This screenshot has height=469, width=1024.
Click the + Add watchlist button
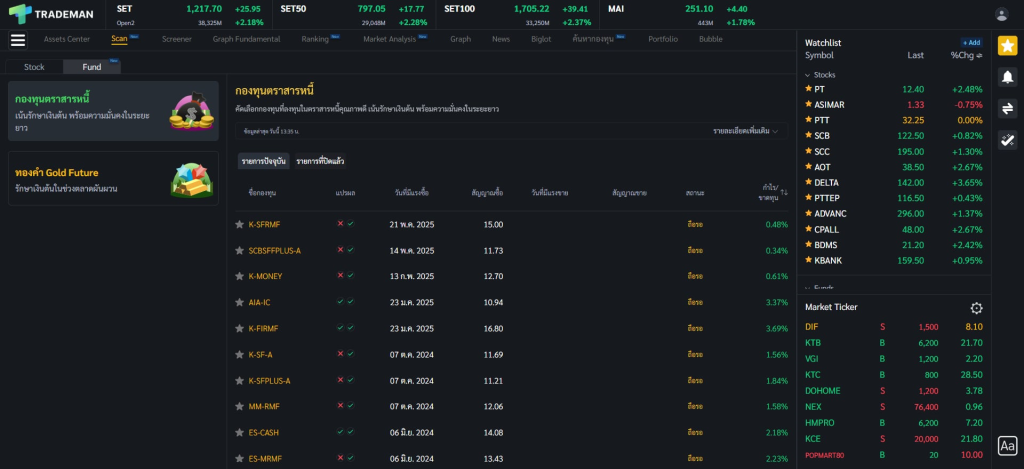click(971, 42)
